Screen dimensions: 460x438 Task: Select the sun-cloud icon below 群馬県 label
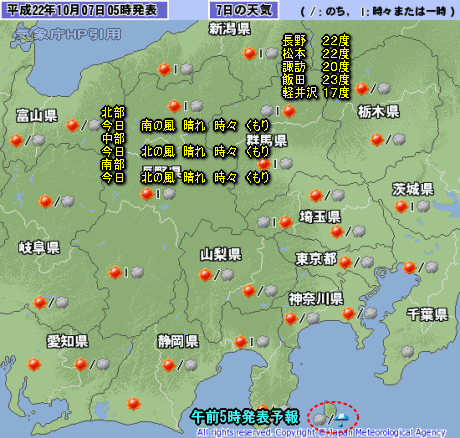(275, 164)
